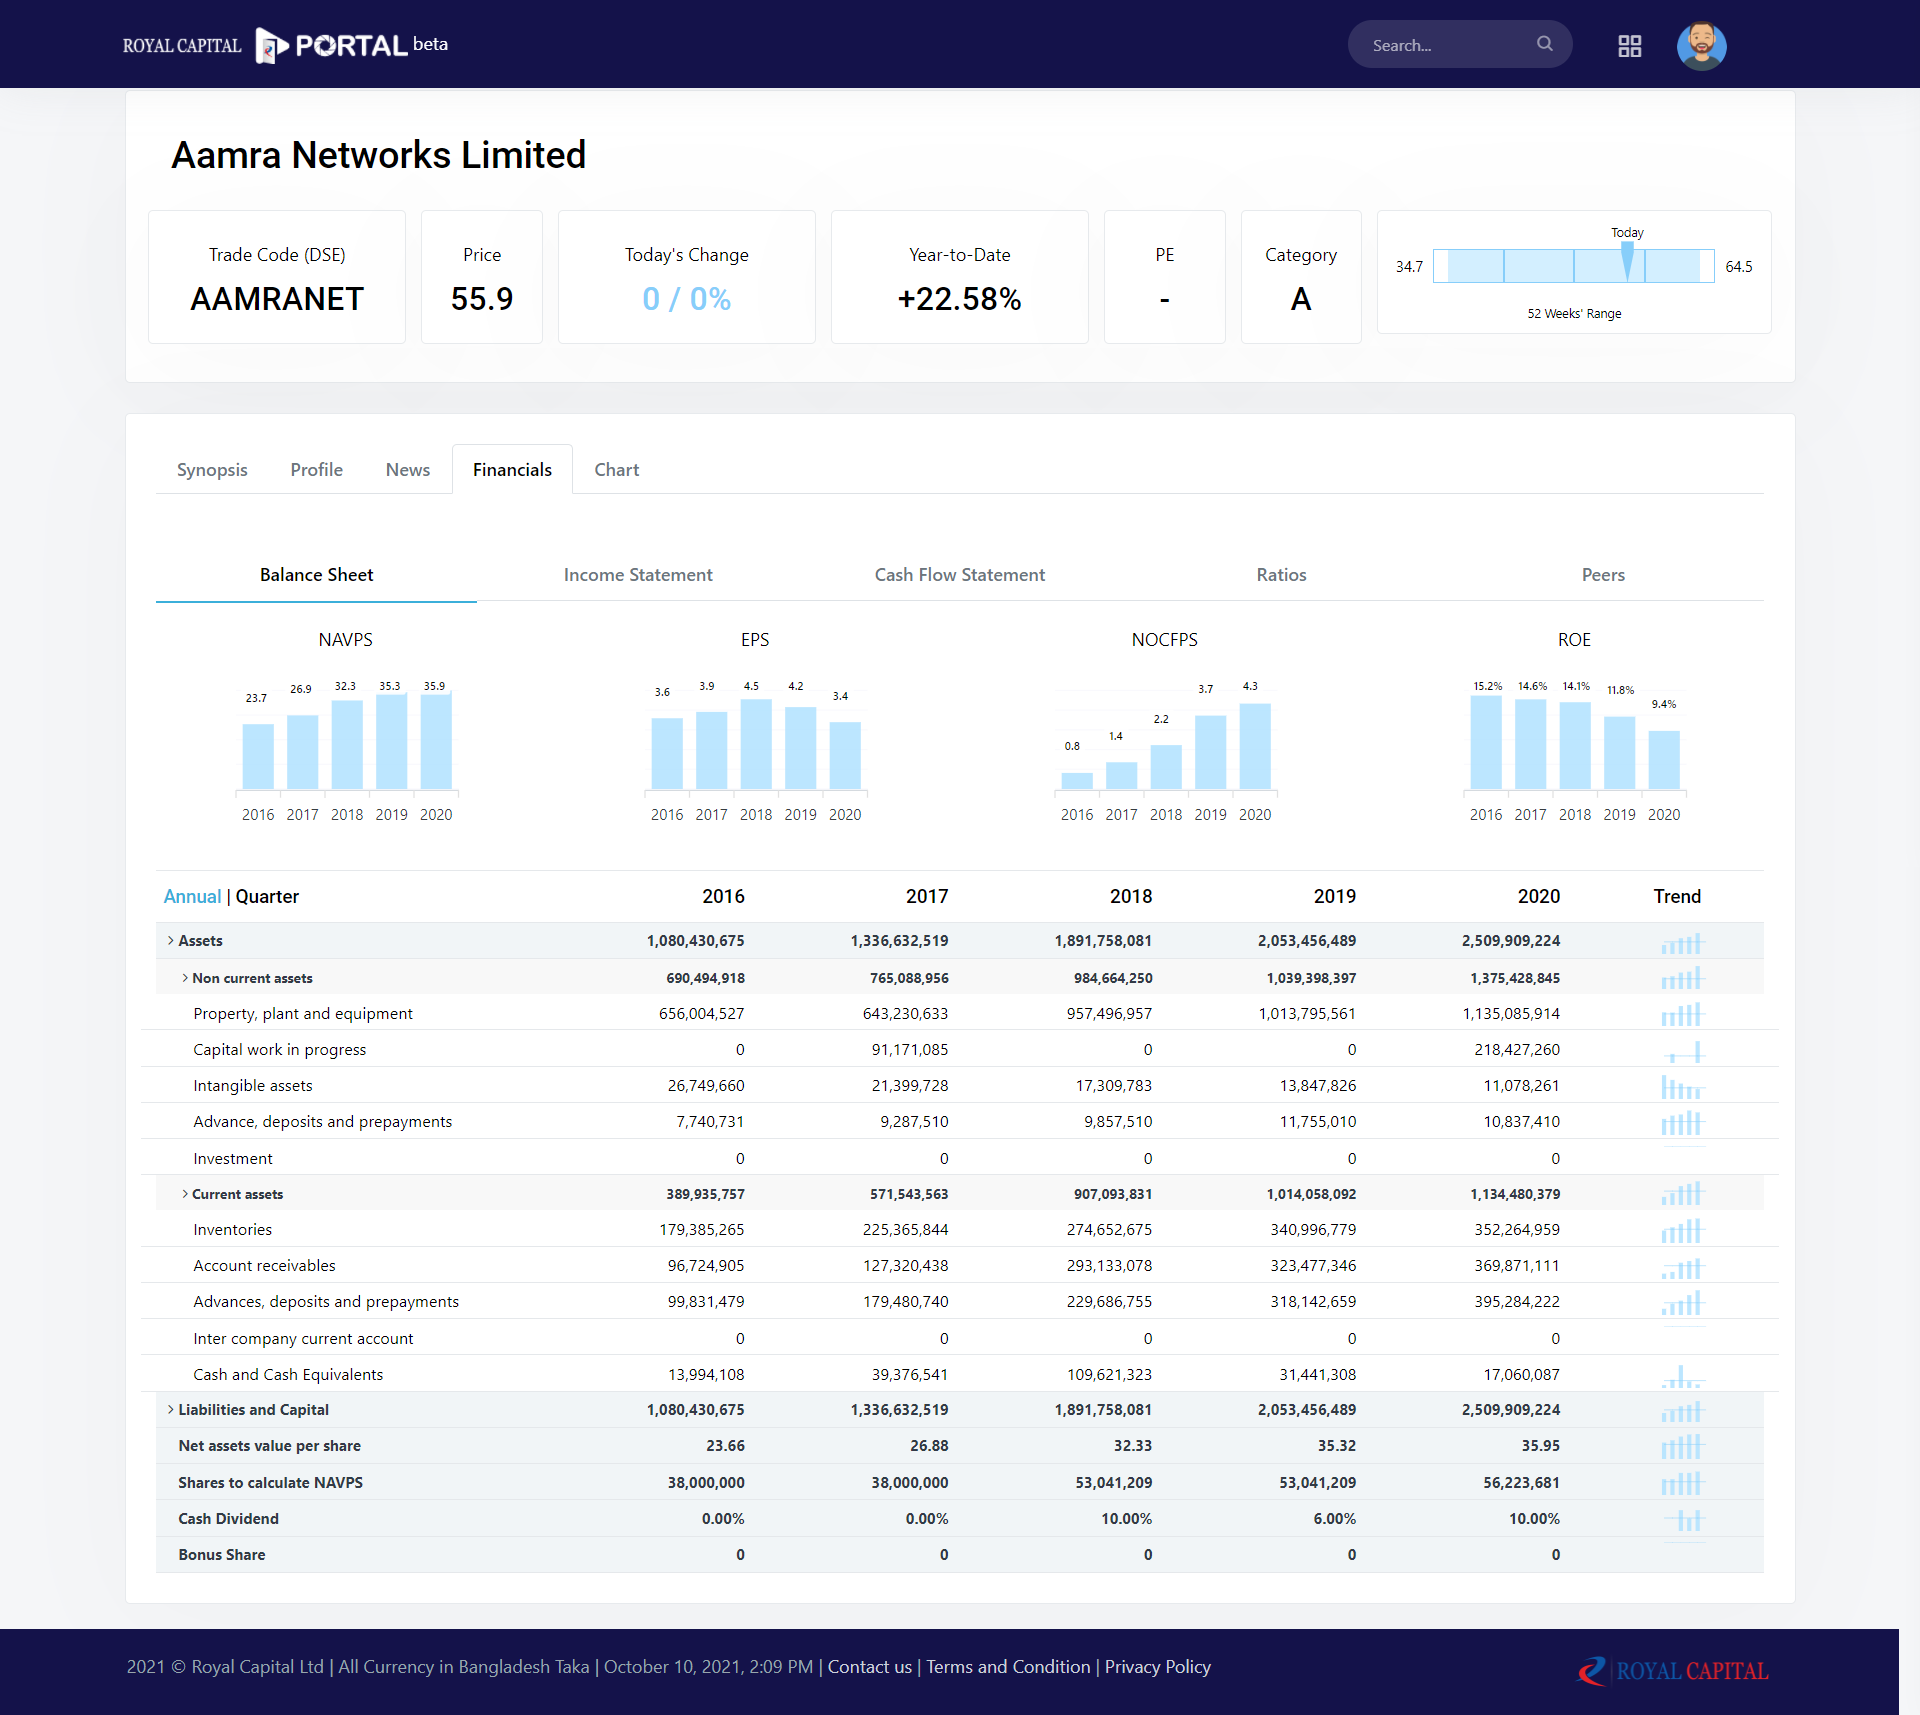Click the Search input field

tap(1460, 45)
